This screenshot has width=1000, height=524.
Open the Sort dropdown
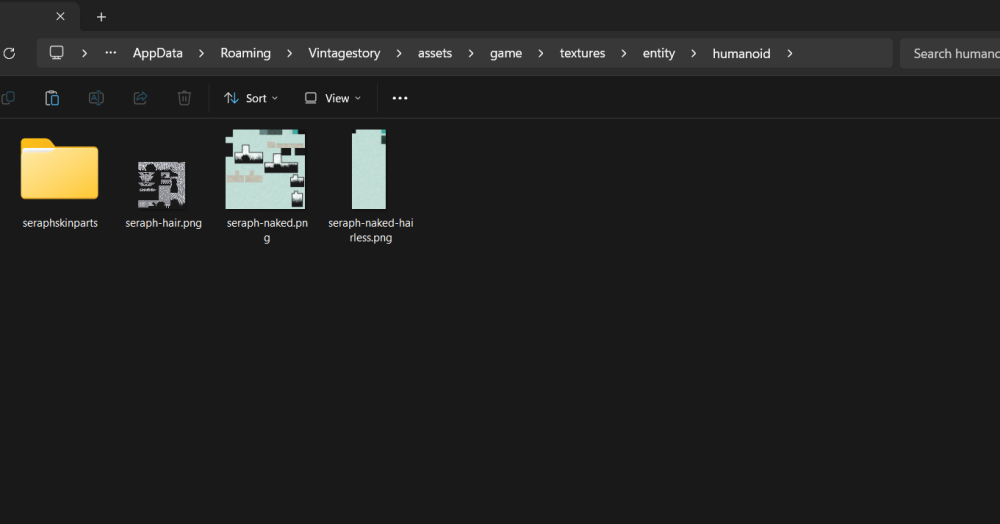tap(251, 98)
